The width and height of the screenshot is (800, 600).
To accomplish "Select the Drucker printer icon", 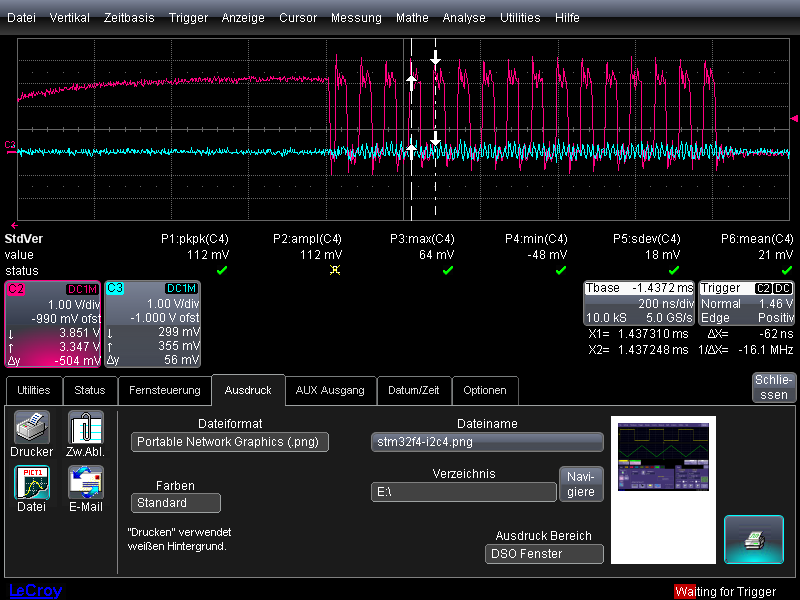I will tap(32, 428).
